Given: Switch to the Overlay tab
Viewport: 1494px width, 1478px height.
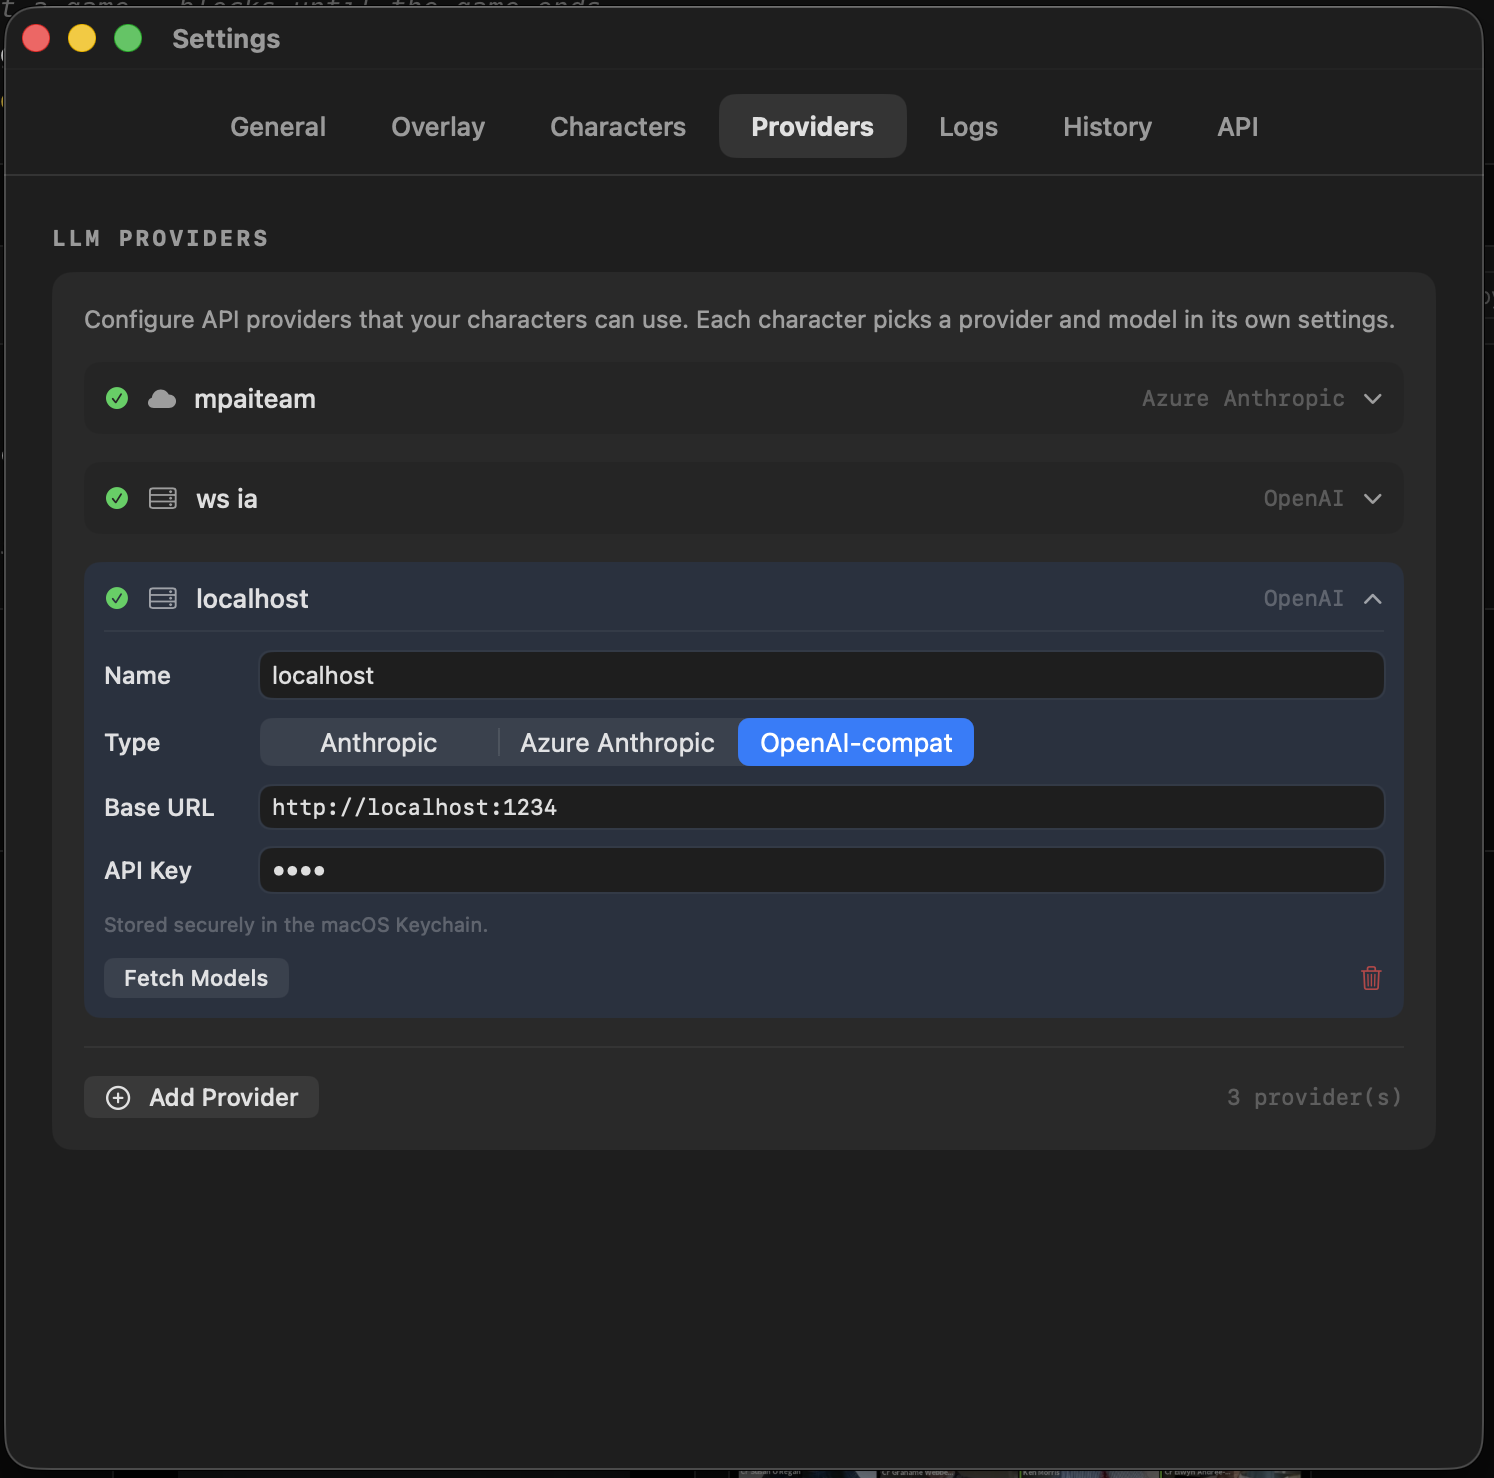Looking at the screenshot, I should click(438, 126).
